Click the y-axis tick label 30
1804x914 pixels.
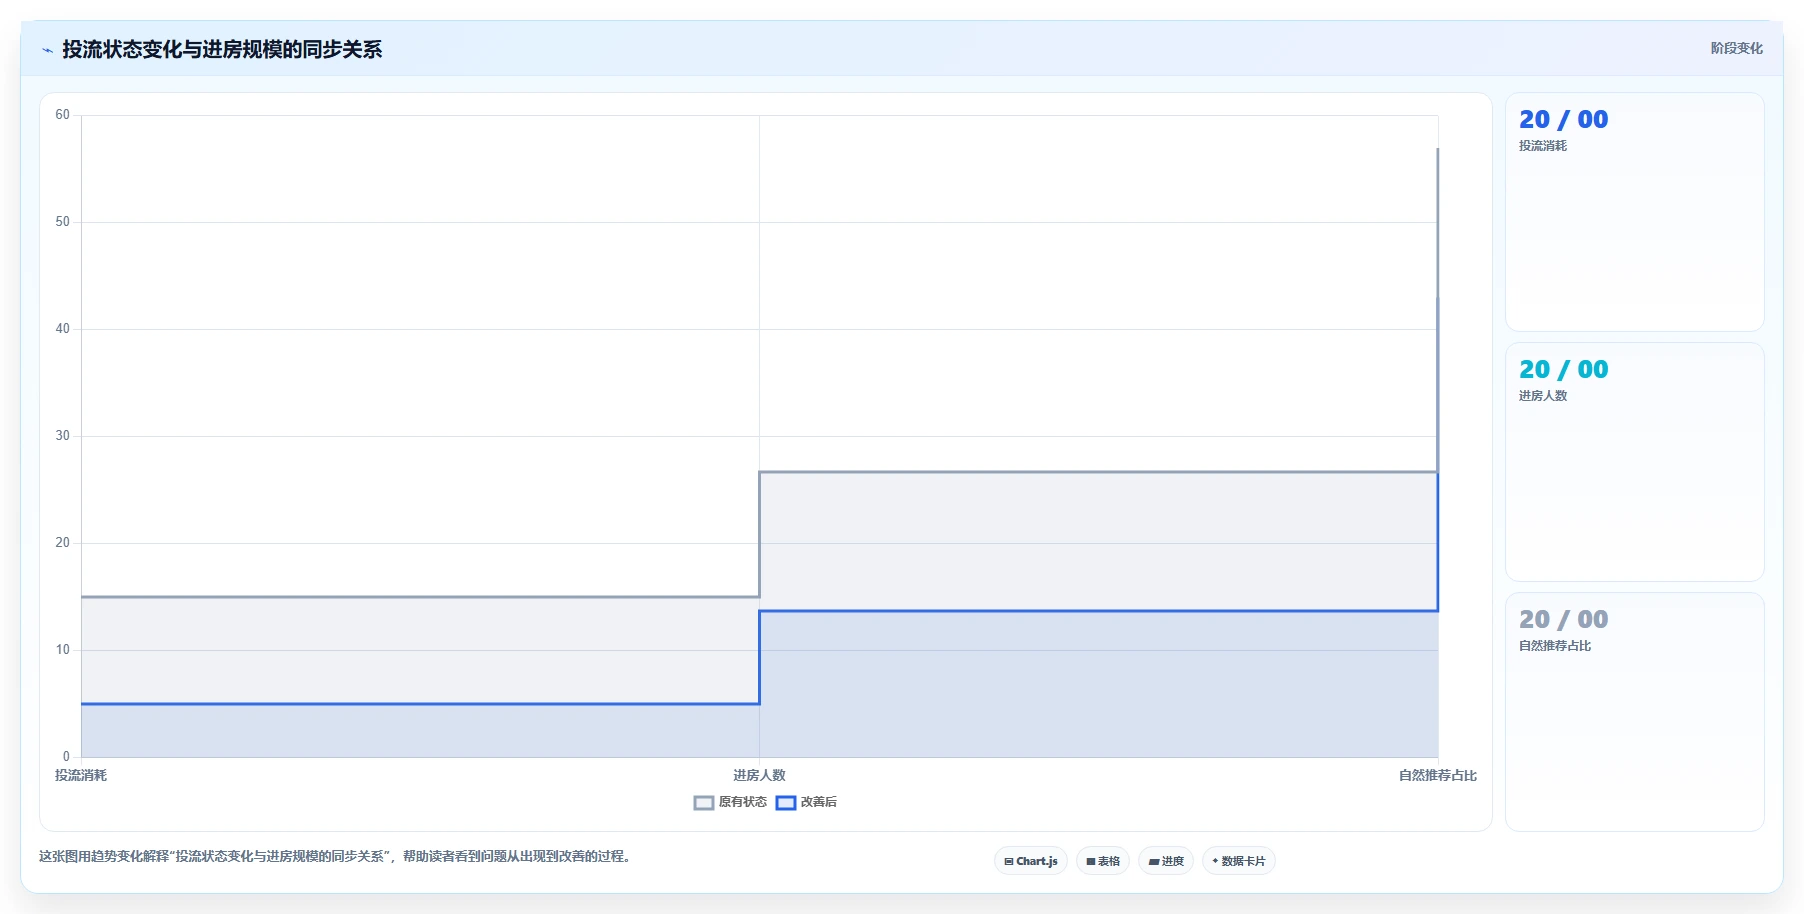(63, 436)
